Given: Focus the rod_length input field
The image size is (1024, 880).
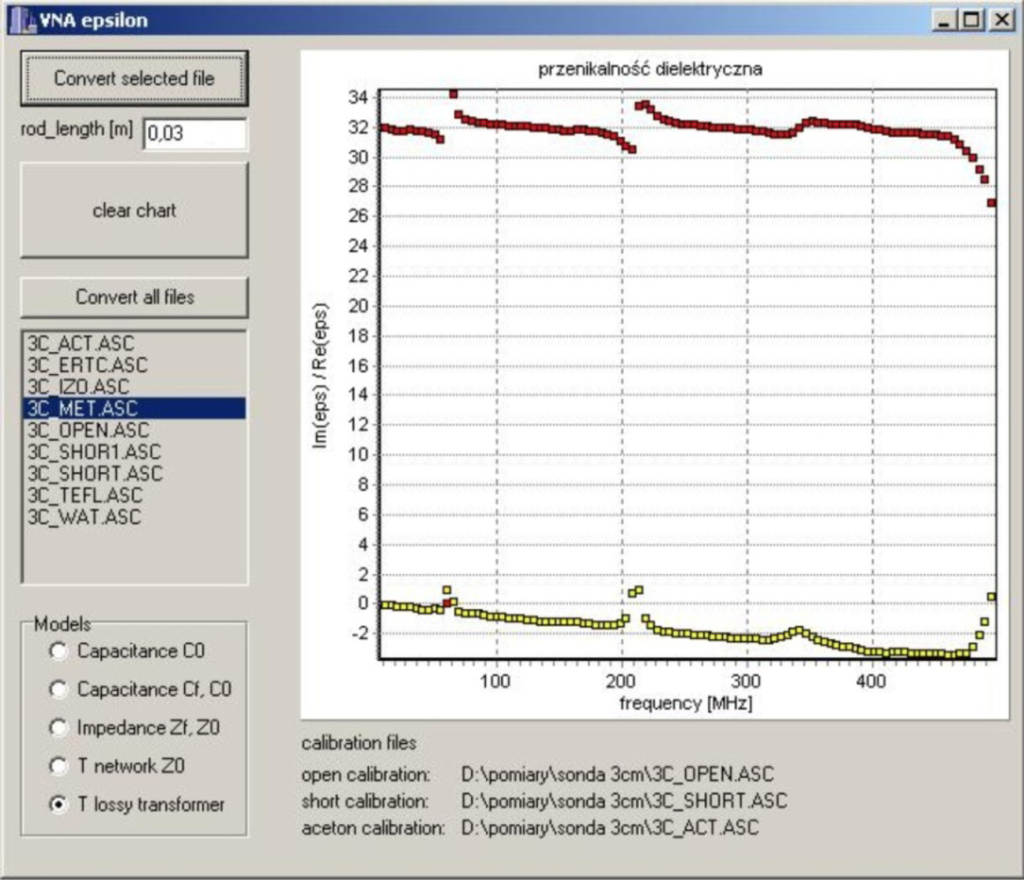Looking at the screenshot, I should tap(194, 134).
